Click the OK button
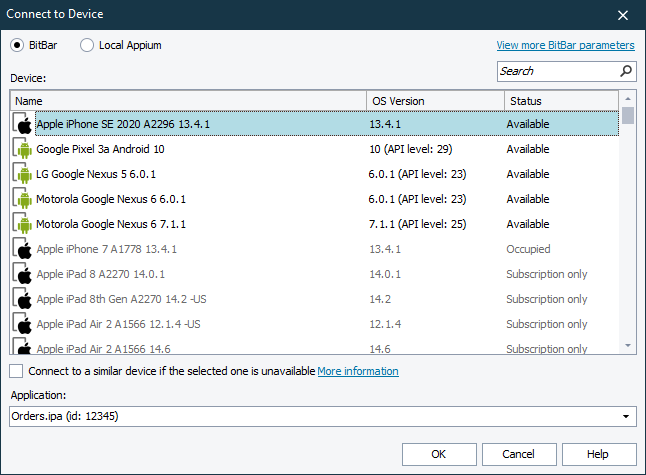This screenshot has height=475, width=646. (x=439, y=454)
